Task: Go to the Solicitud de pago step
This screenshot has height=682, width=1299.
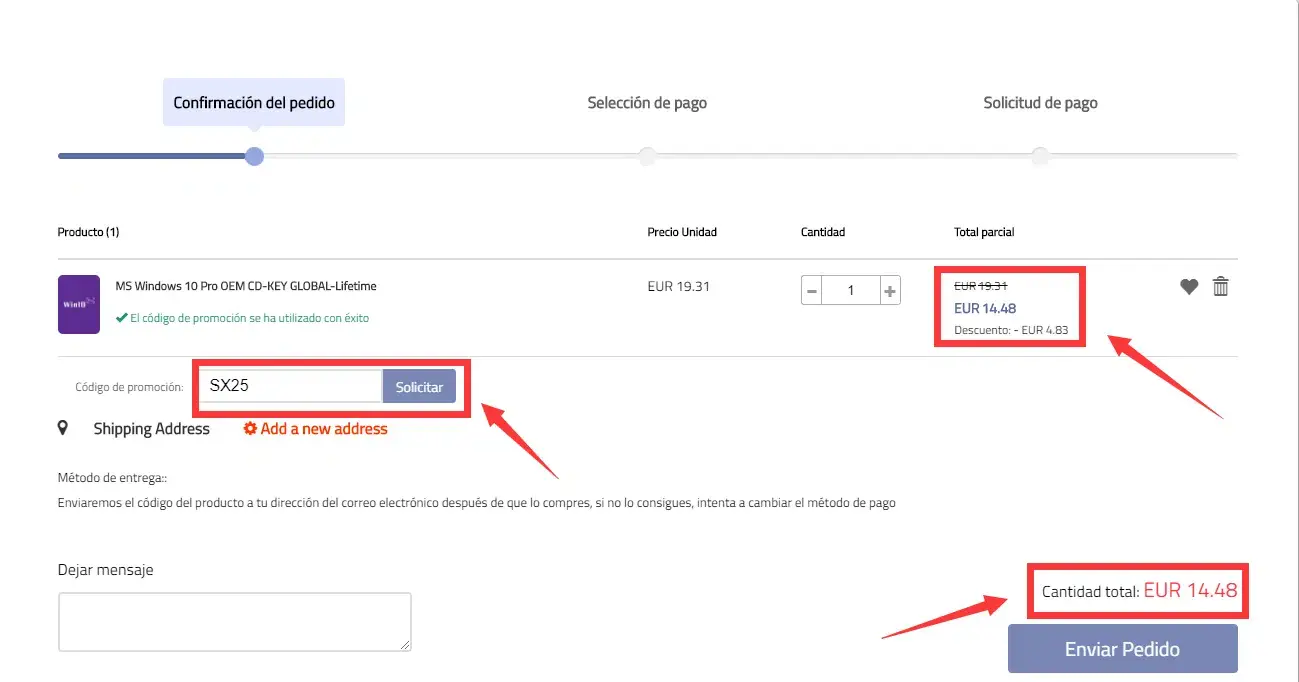Action: click(1040, 102)
